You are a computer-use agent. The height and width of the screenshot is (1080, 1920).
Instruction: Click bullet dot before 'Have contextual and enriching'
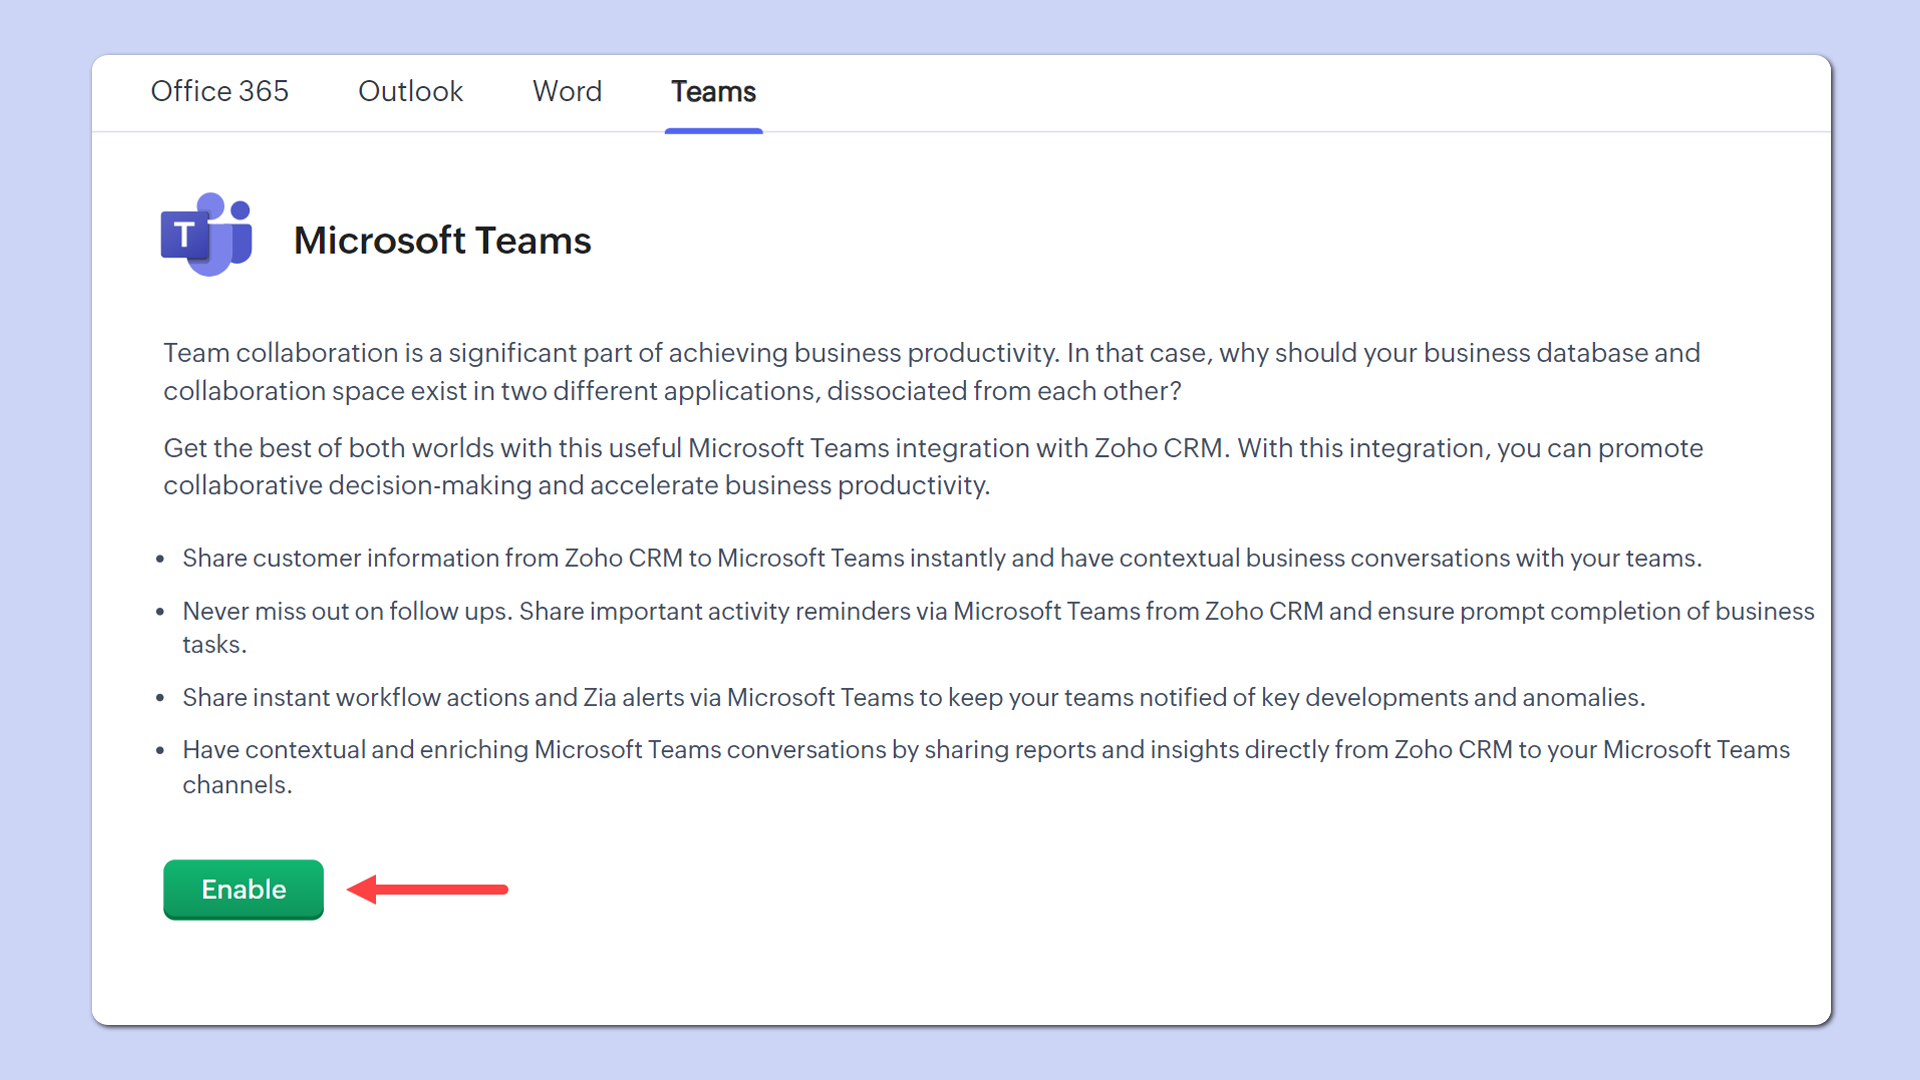click(160, 751)
